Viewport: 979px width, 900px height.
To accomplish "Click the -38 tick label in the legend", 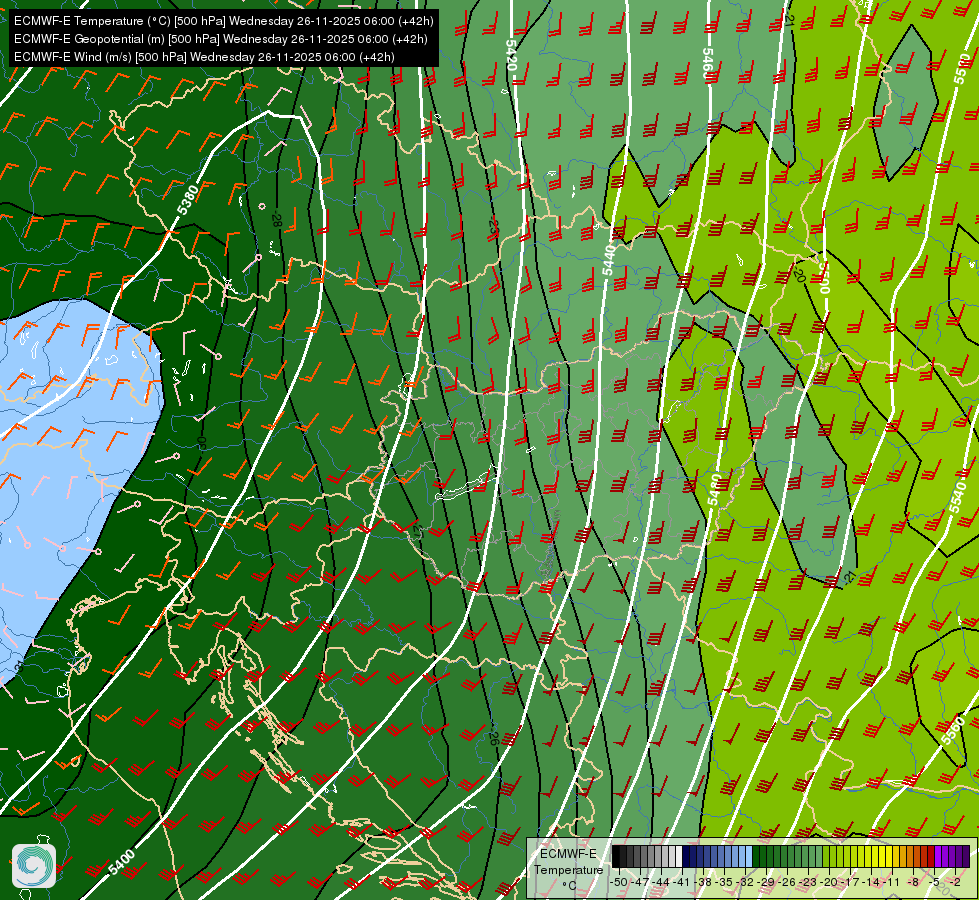I will [x=702, y=882].
